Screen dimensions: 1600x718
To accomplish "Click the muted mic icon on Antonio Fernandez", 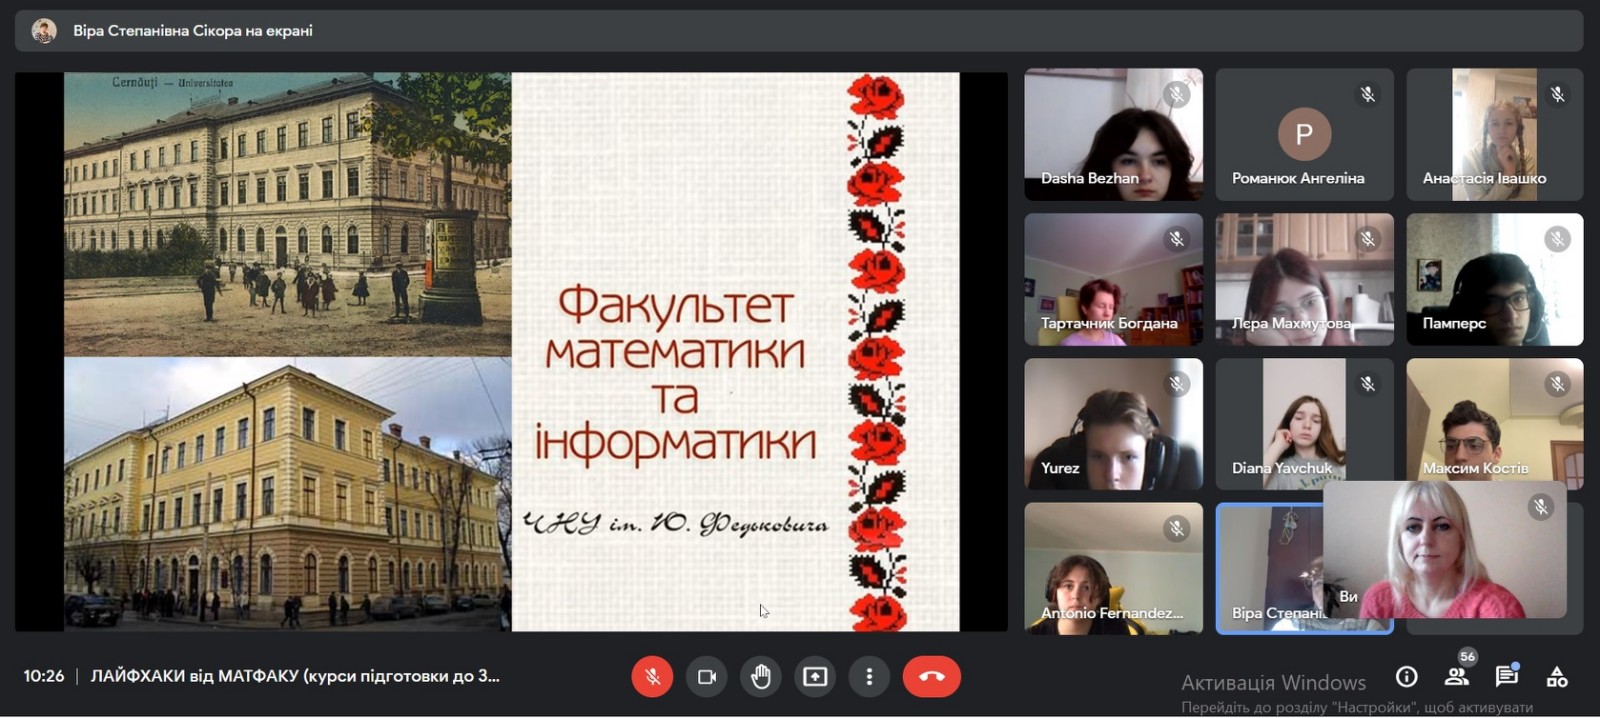I will [x=1177, y=529].
